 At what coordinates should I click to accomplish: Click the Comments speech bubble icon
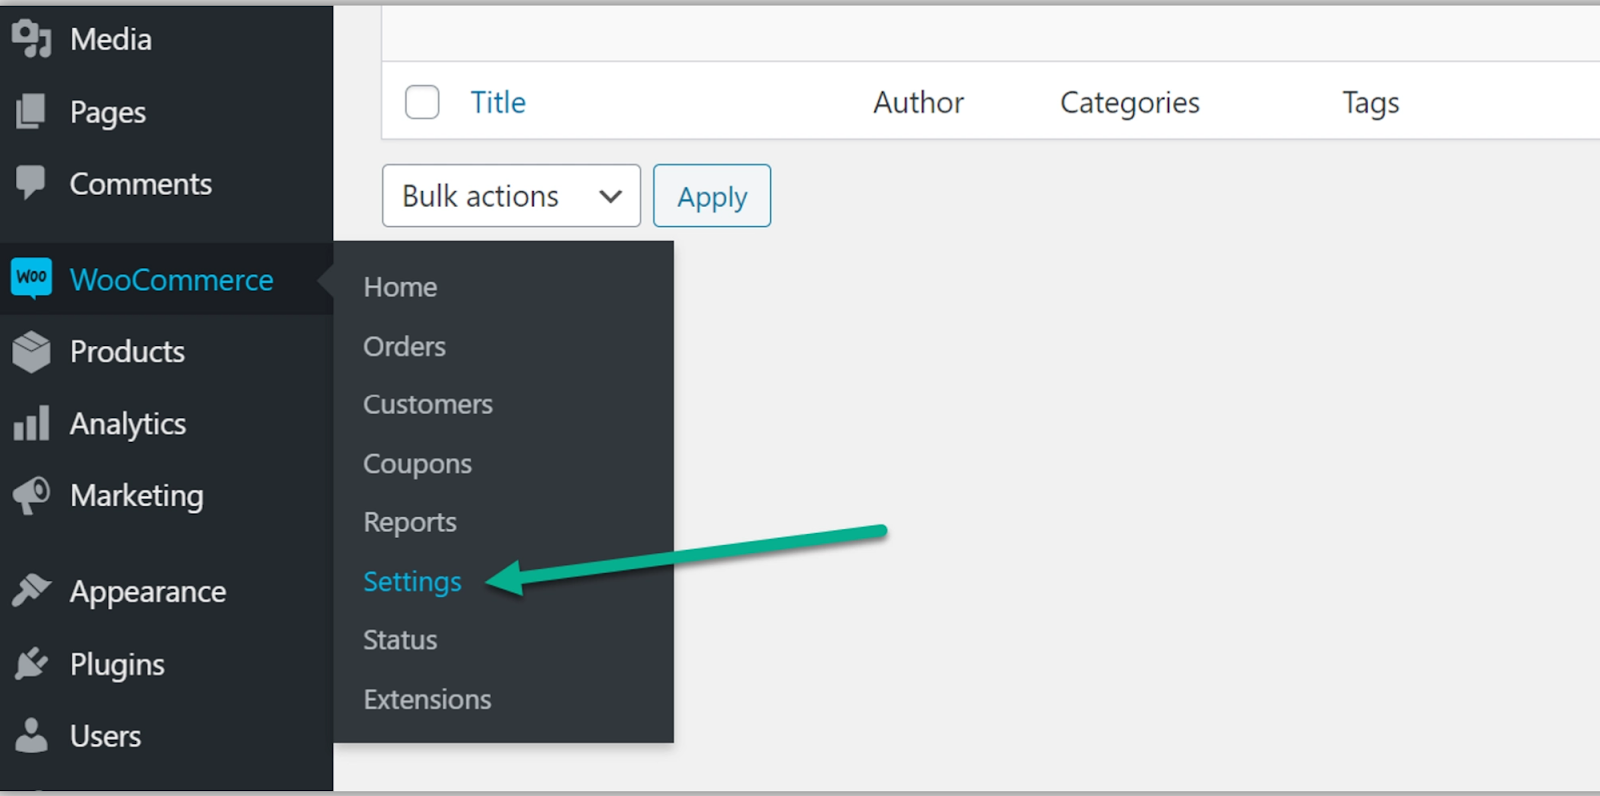click(x=31, y=183)
